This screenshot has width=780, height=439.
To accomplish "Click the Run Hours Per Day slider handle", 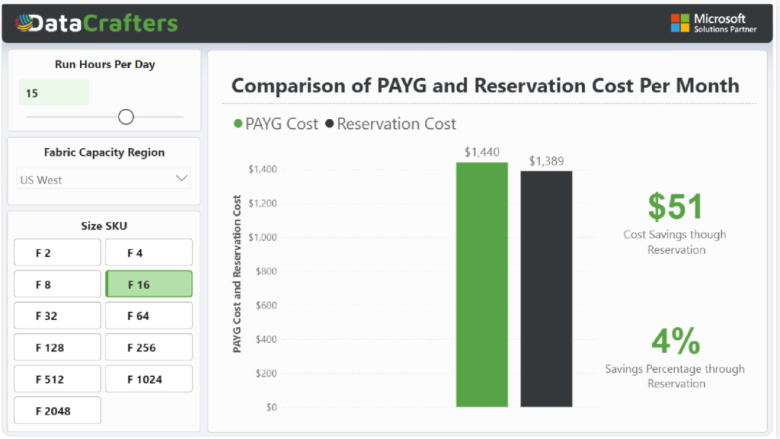I will click(126, 117).
